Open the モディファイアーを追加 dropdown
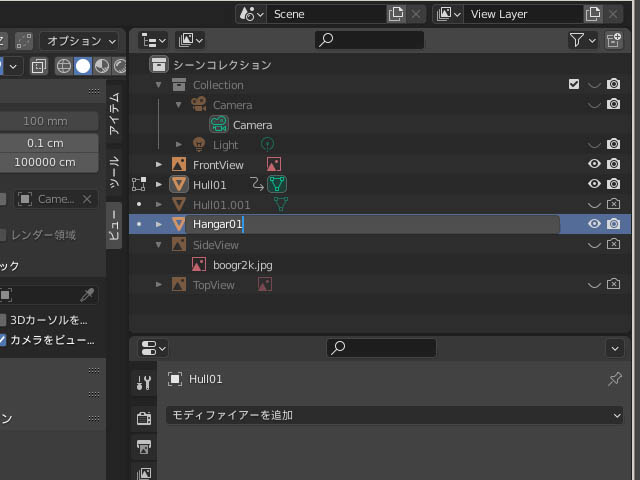Screen dimensions: 640x480 pos(394,416)
